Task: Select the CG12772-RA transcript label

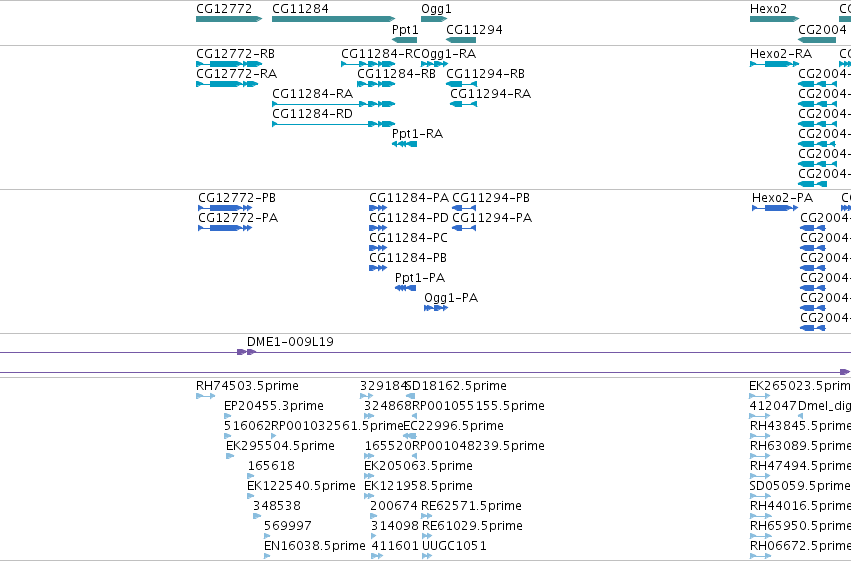Action: (236, 73)
